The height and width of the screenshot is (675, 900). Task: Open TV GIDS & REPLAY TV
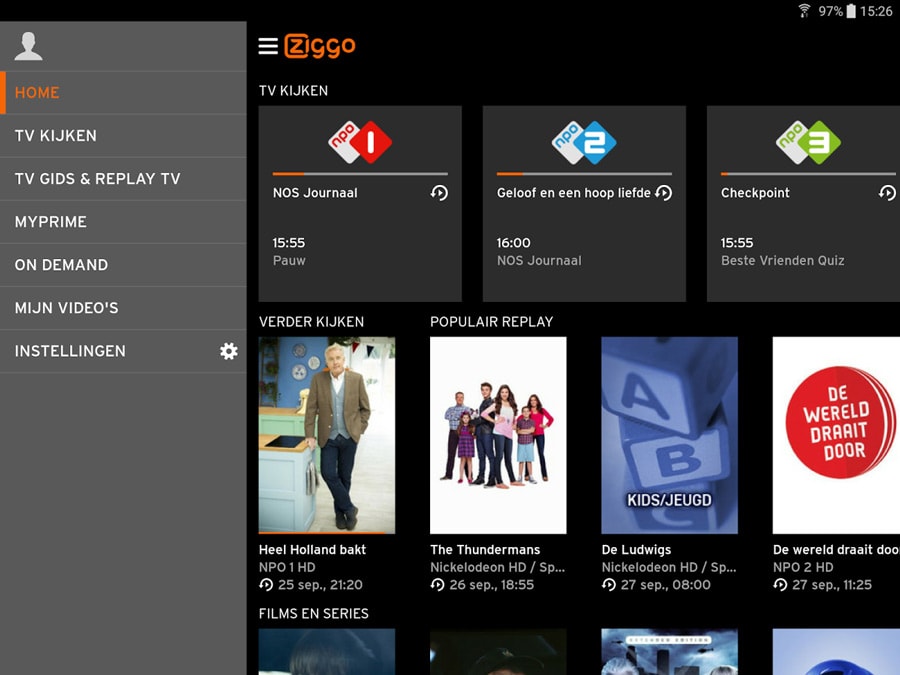(123, 179)
